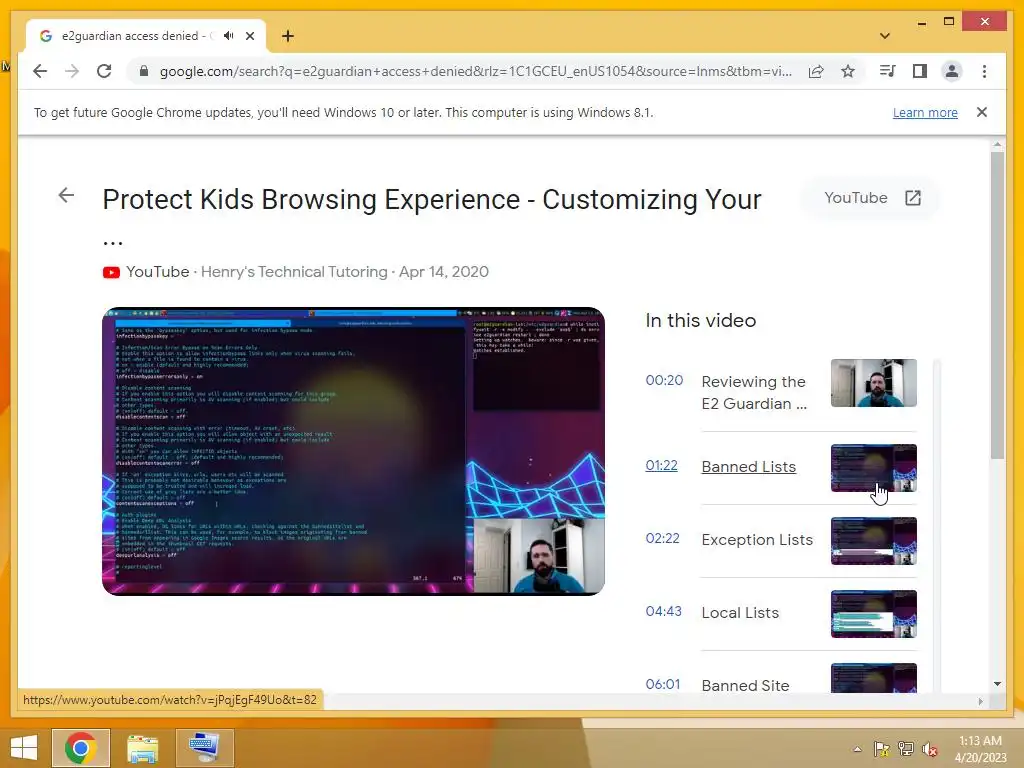Open Banned Lists chapter link
This screenshot has height=768, width=1024.
[748, 467]
